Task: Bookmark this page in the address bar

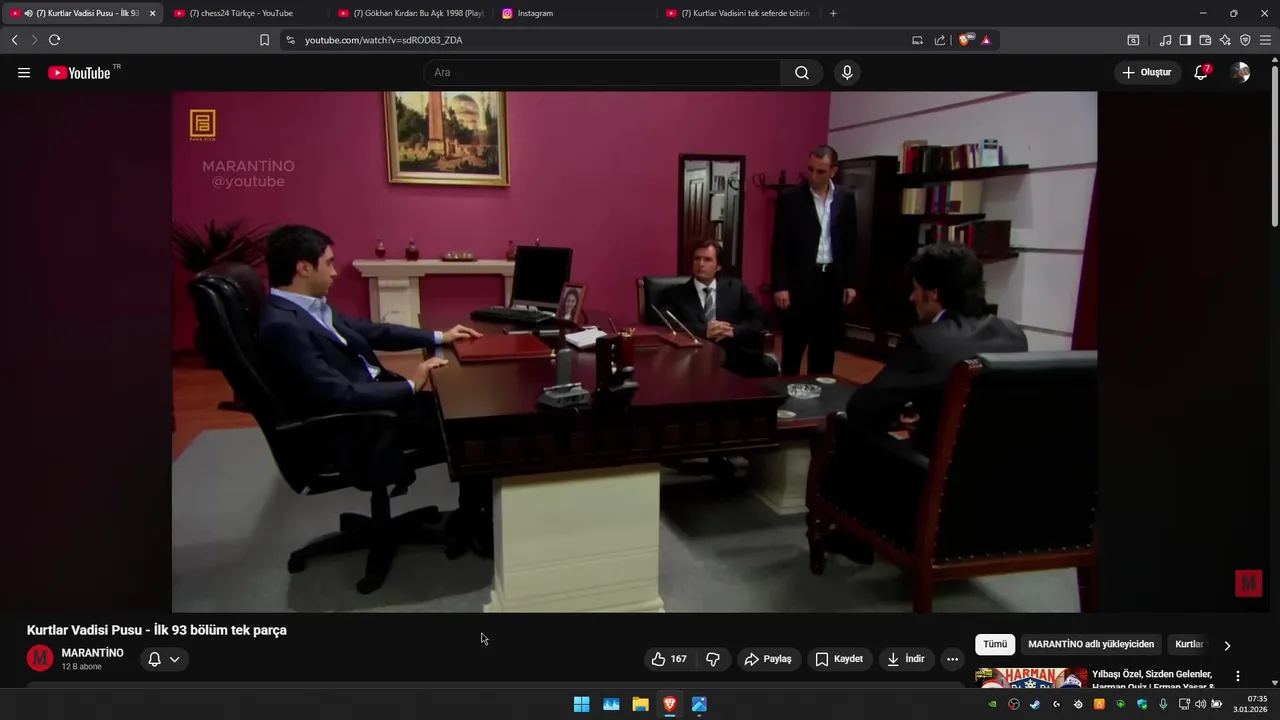Action: [x=264, y=40]
